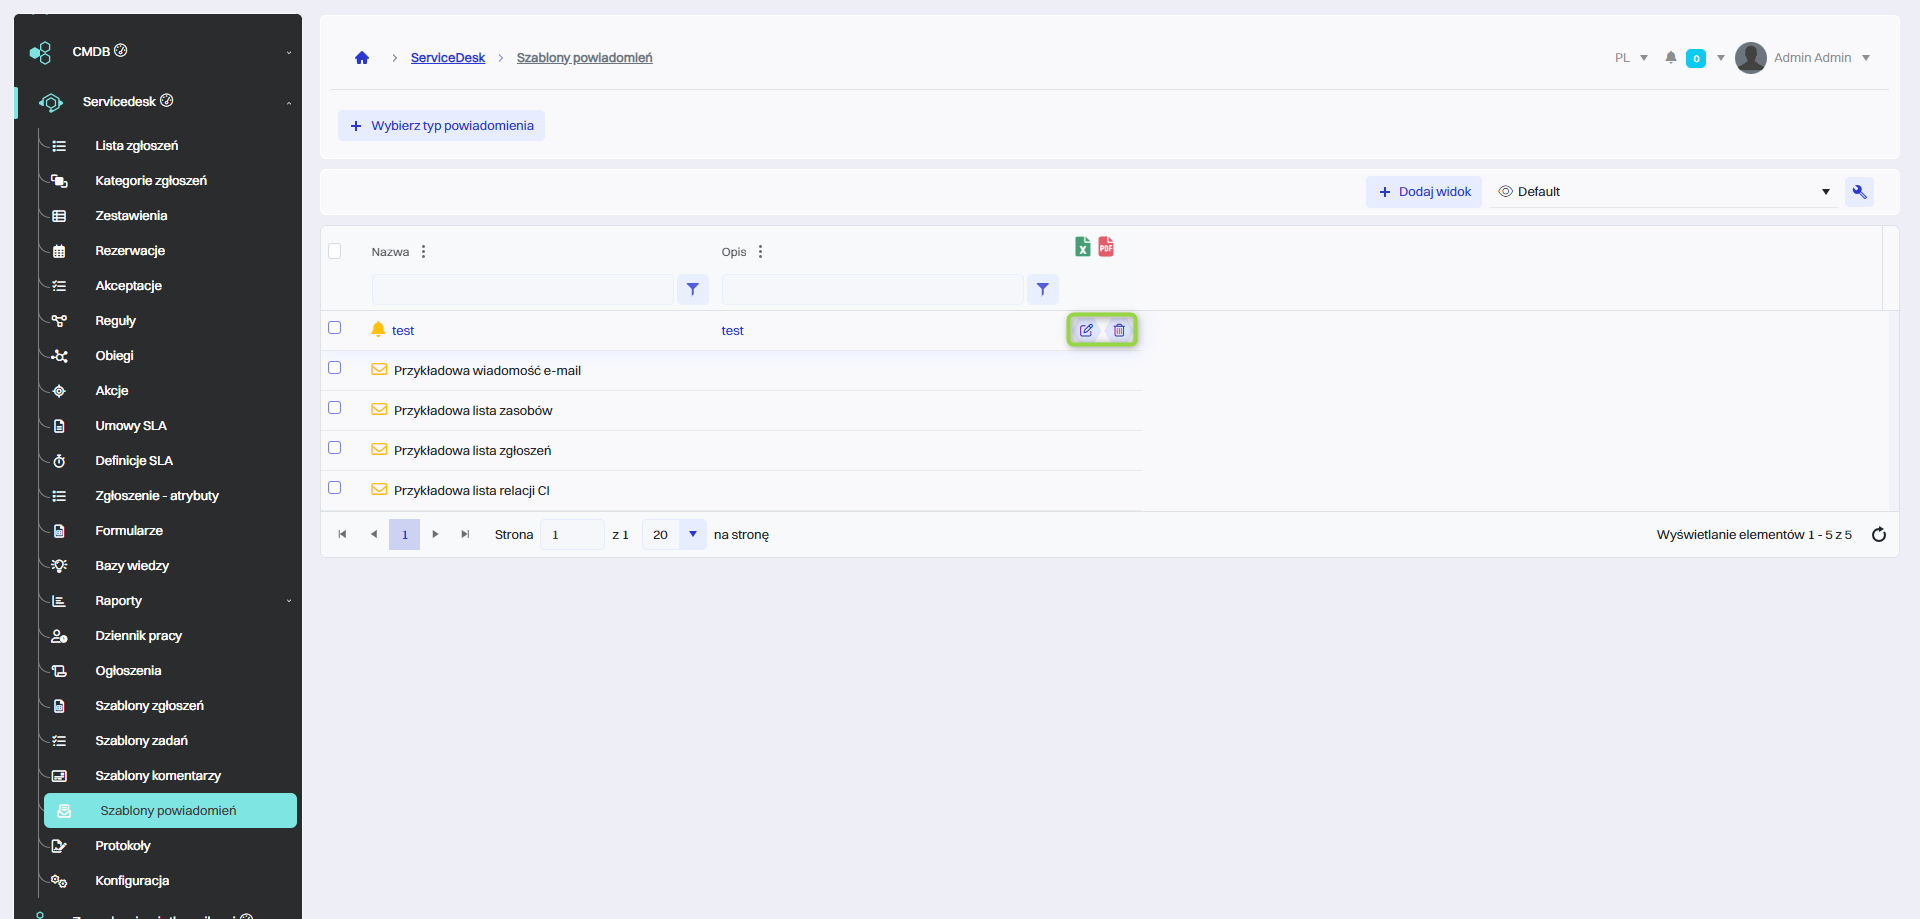Screen dimensions: 1920x919
Task: Click the notifications bell icon
Action: pos(1670,58)
